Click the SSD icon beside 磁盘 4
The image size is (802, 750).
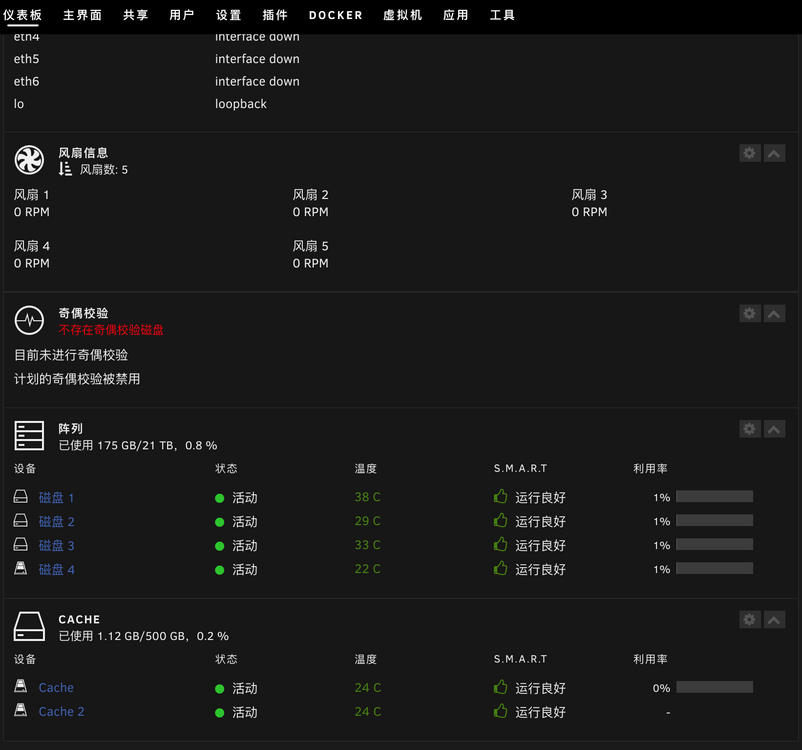pos(20,568)
